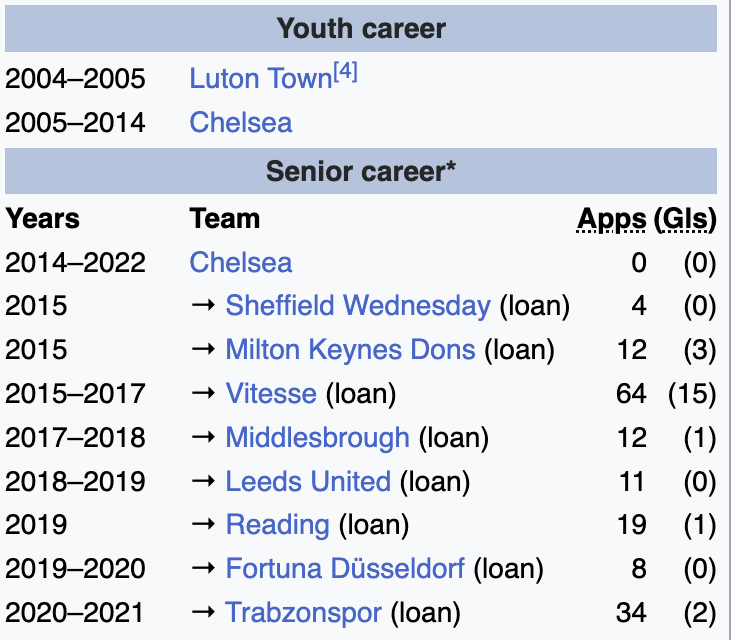
Task: Click the Years column heading
Action: pos(42,219)
